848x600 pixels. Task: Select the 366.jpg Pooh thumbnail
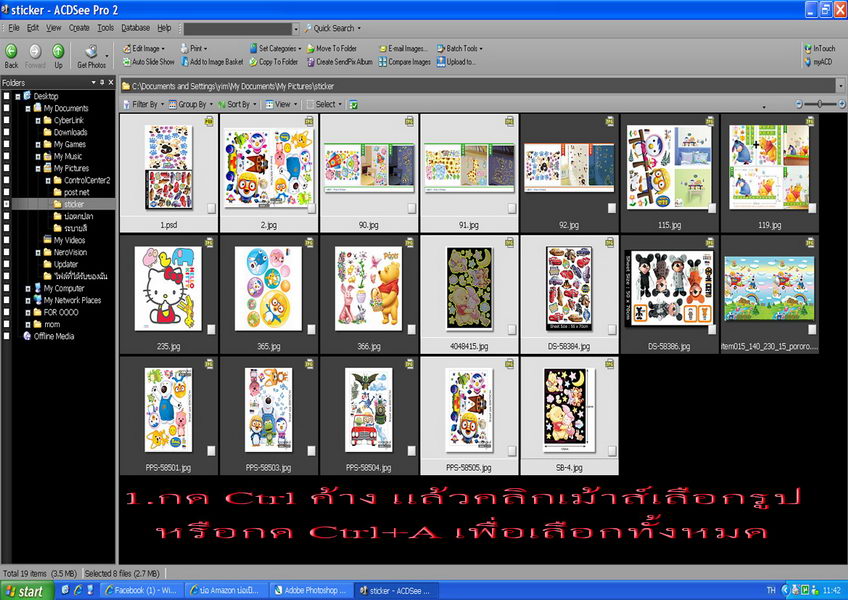click(369, 294)
